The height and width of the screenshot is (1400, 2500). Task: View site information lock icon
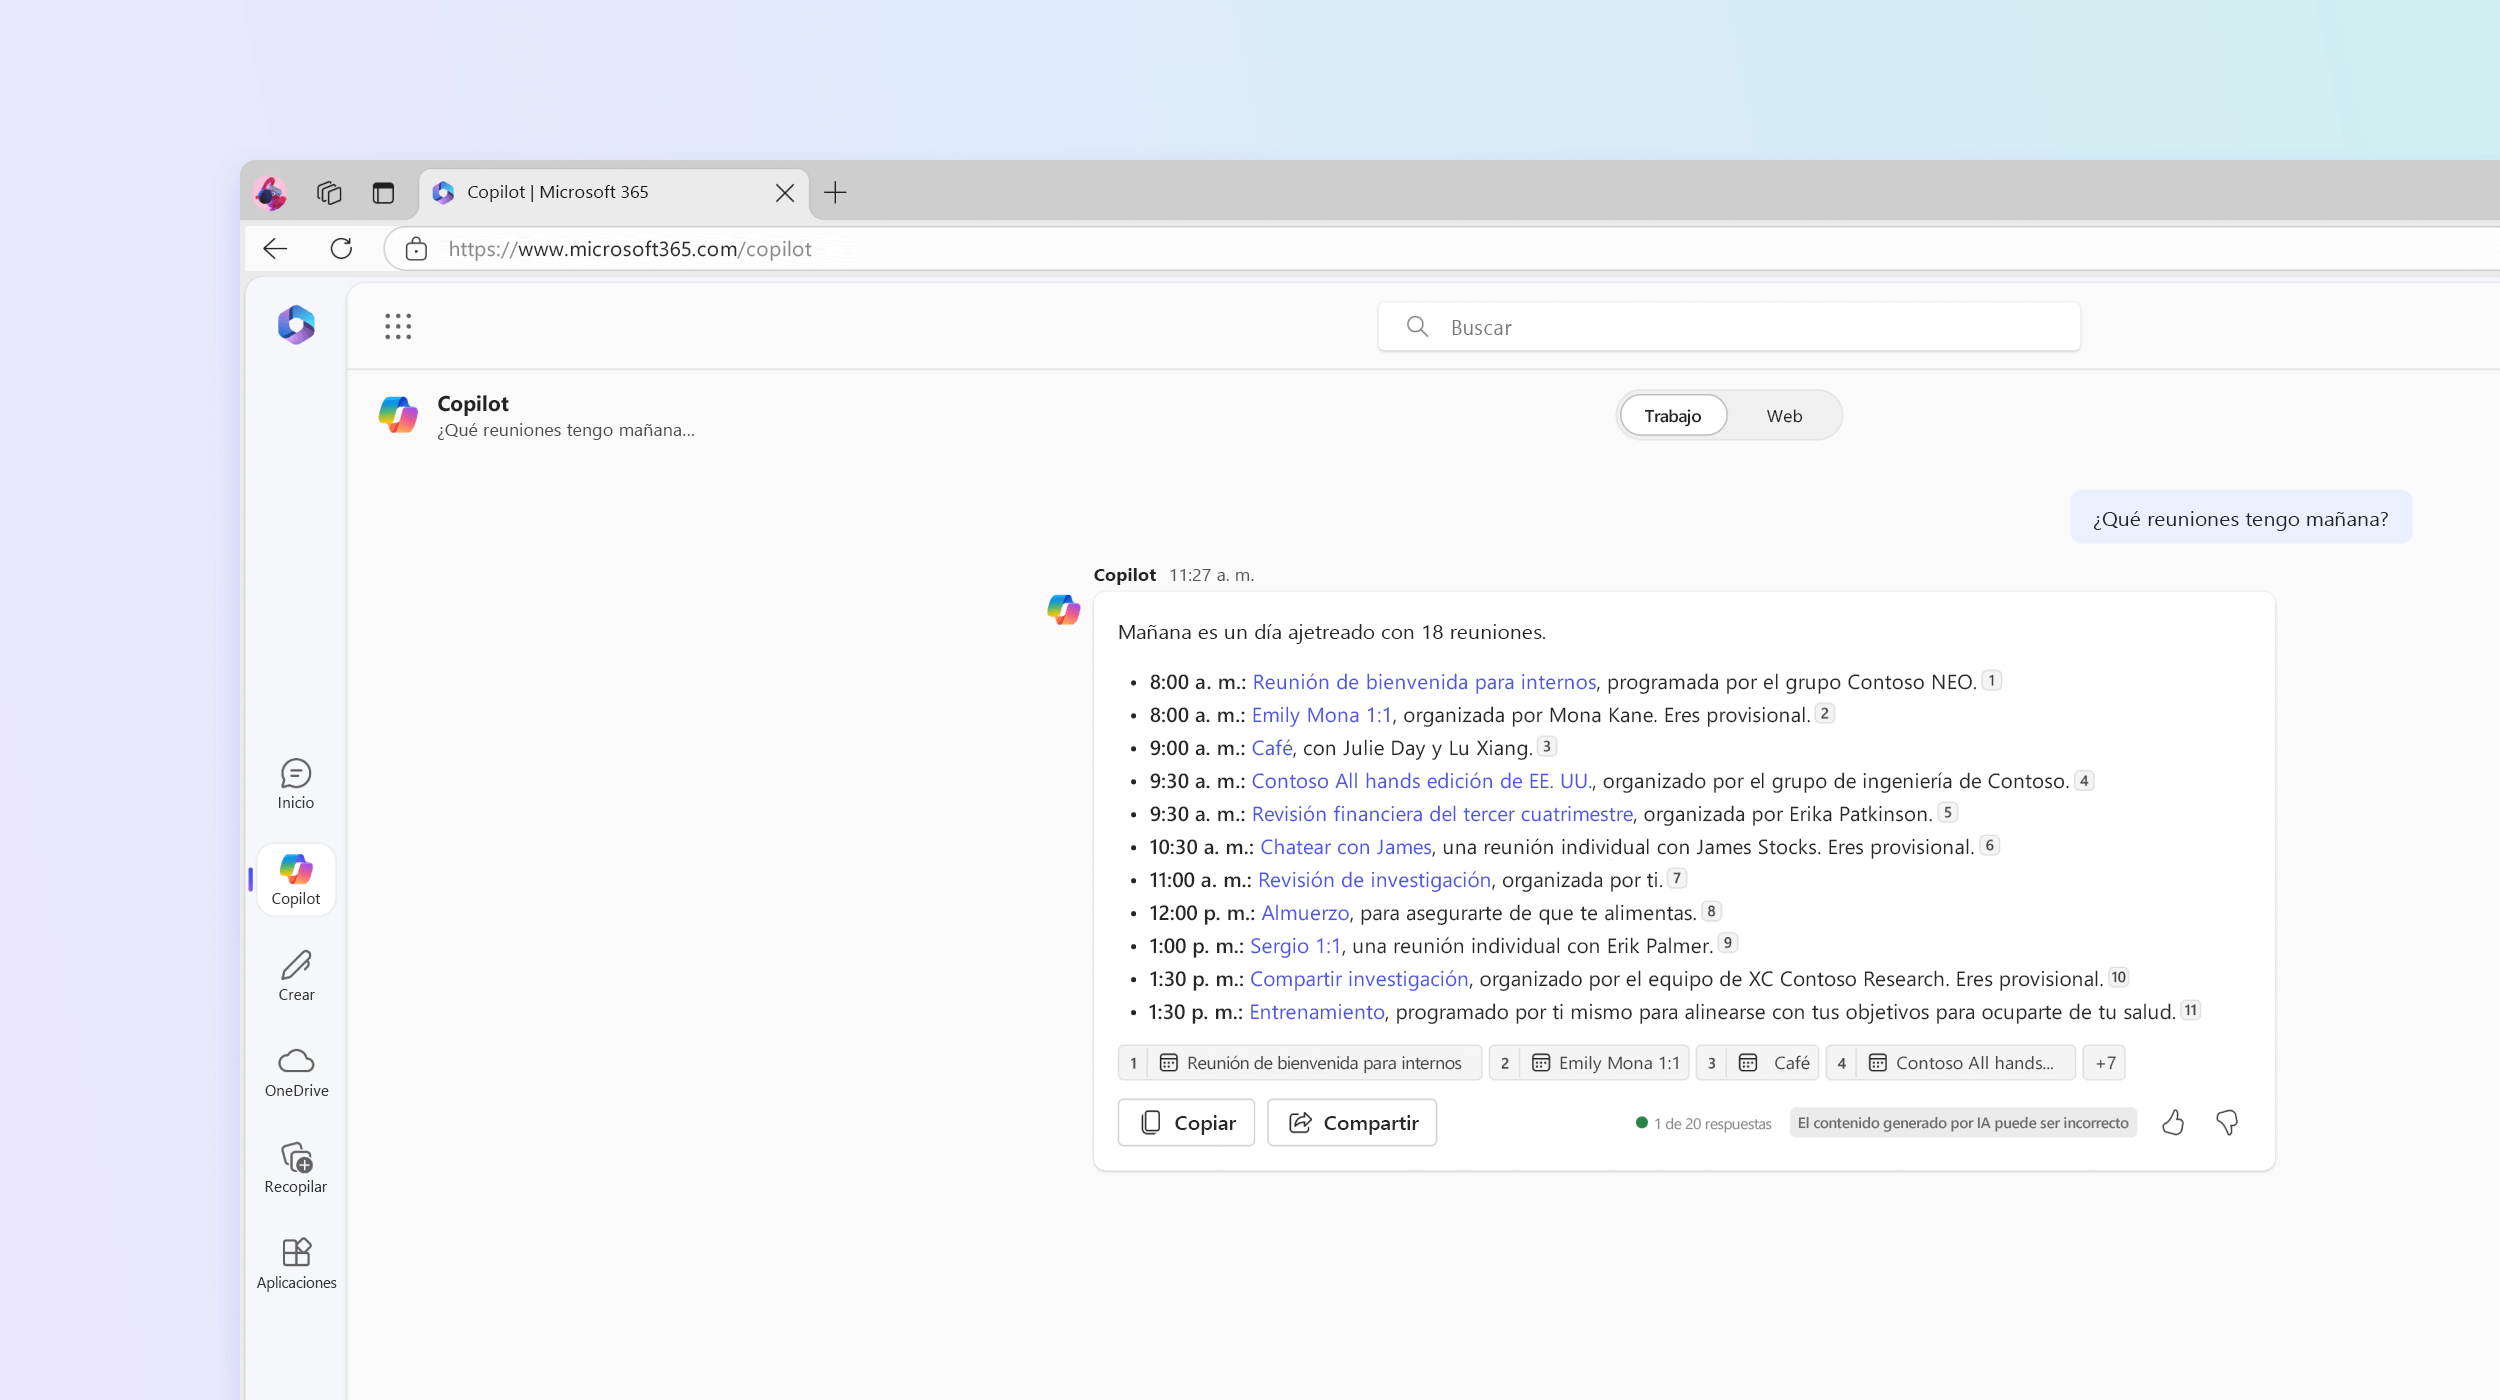tap(416, 249)
